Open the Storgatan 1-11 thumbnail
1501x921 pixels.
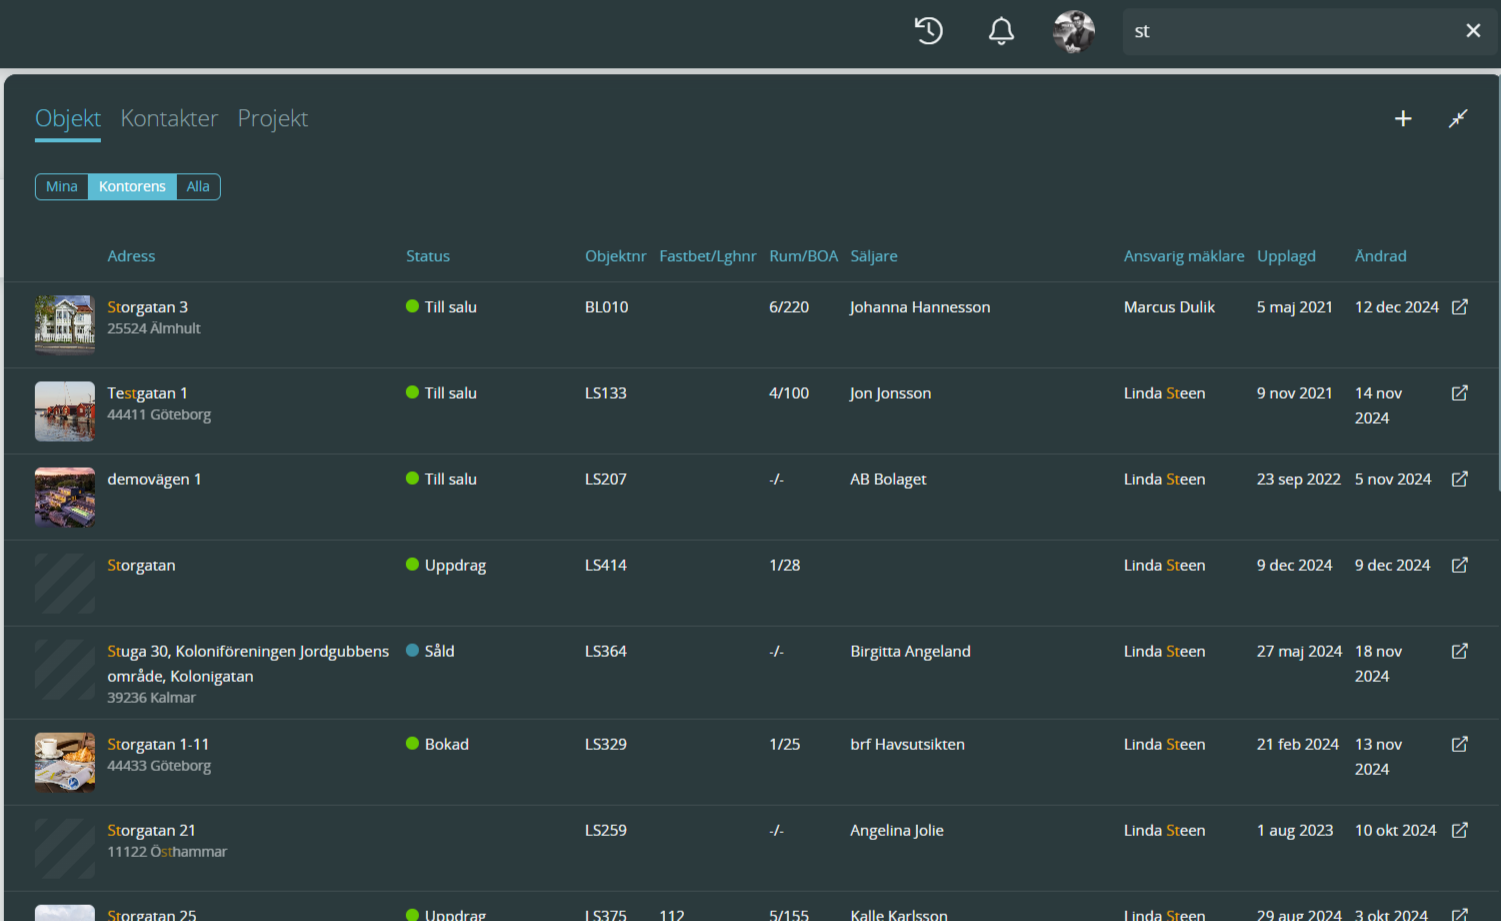(65, 762)
